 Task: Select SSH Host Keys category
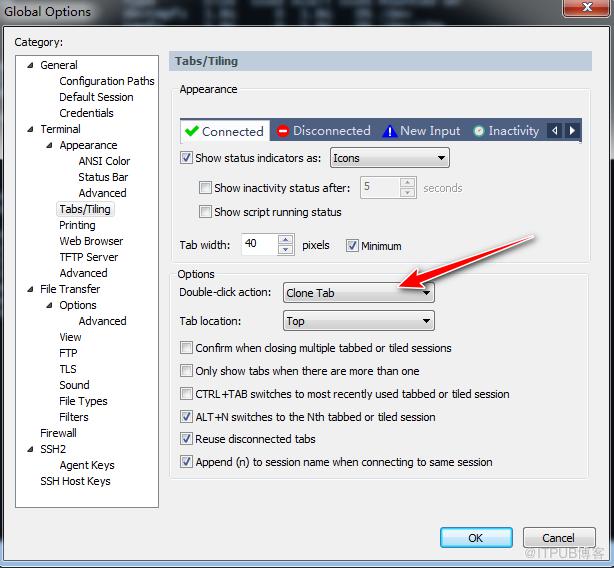pos(75,481)
